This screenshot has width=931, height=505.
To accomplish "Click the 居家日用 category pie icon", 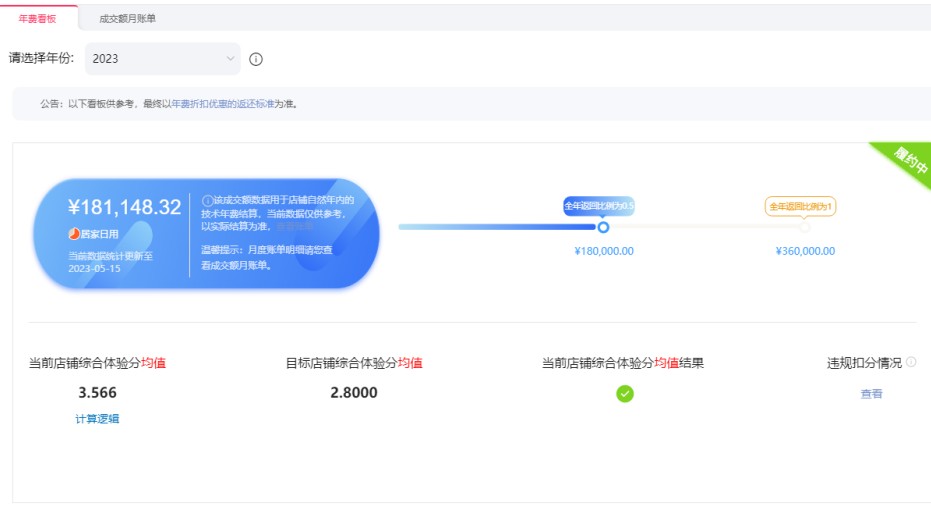I will [74, 234].
